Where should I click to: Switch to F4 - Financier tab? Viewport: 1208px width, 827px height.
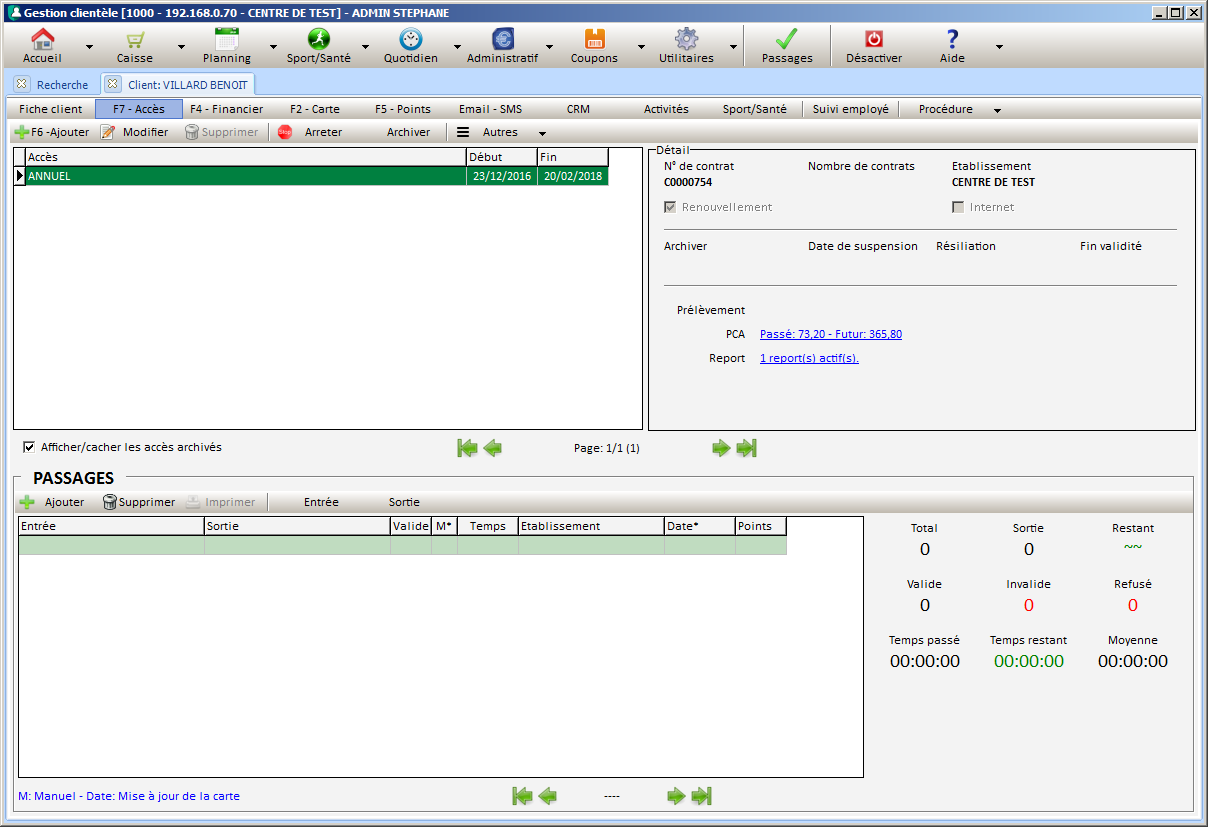pyautogui.click(x=226, y=109)
